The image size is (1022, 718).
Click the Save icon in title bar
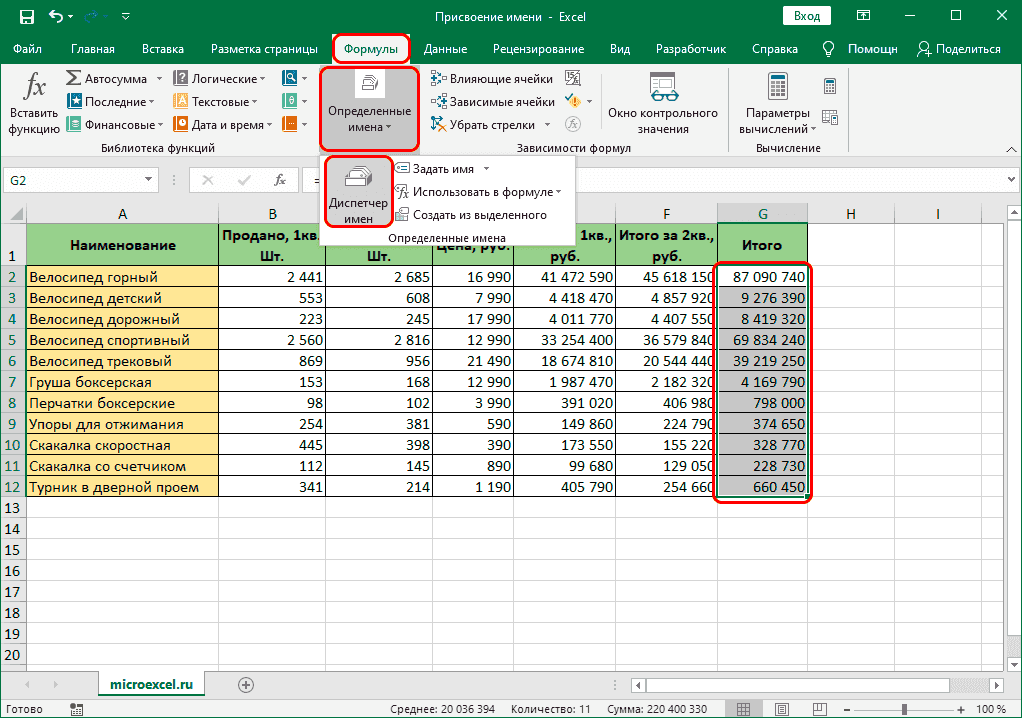tap(26, 17)
